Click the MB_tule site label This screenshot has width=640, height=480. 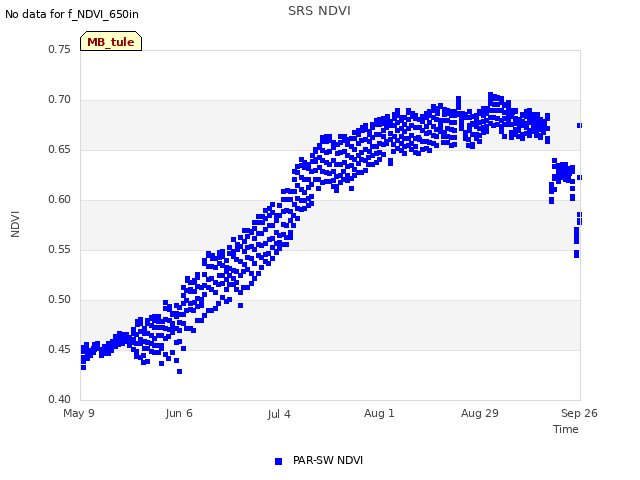(111, 41)
